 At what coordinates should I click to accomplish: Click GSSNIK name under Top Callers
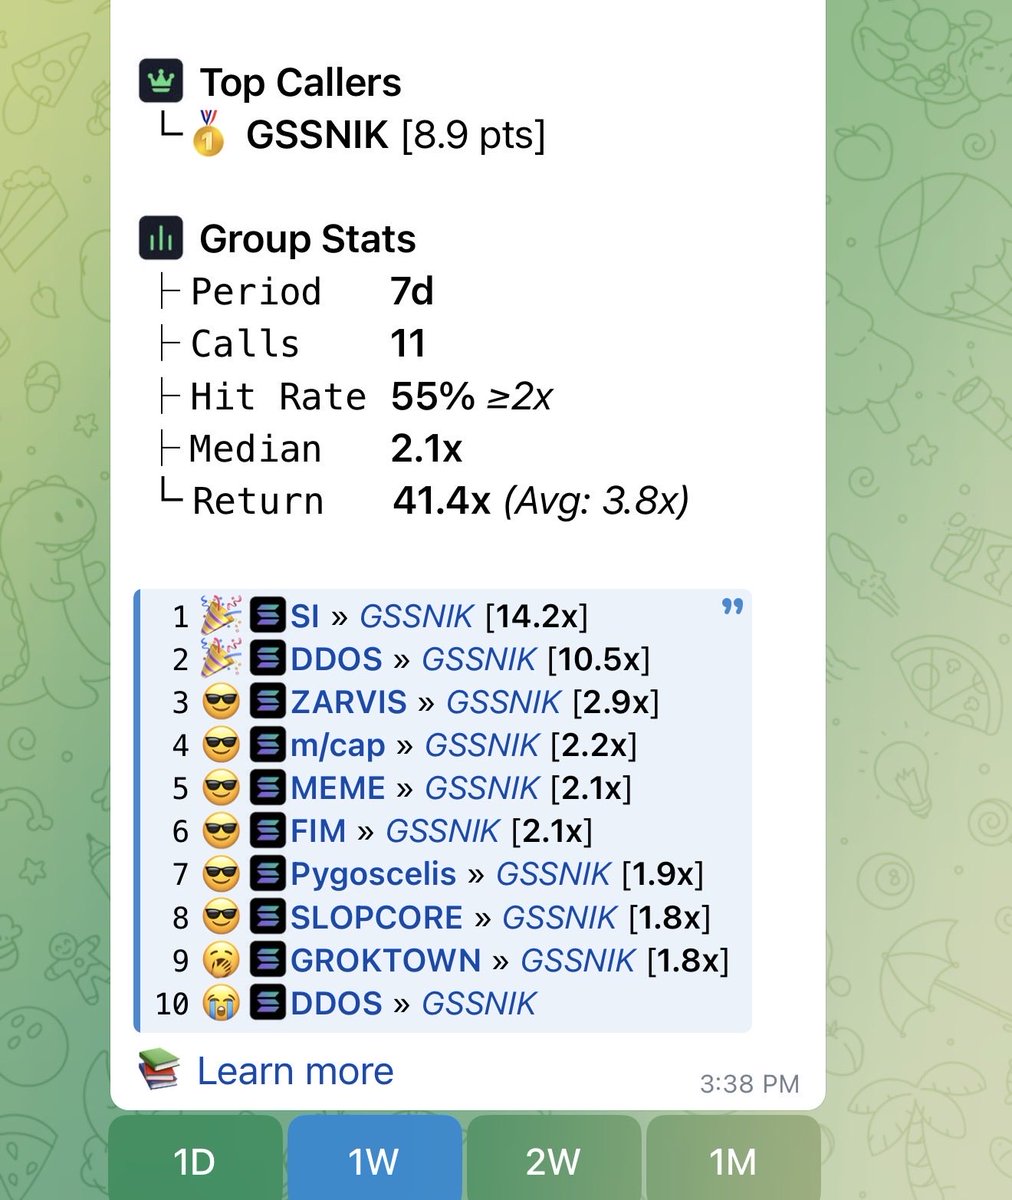(x=317, y=134)
